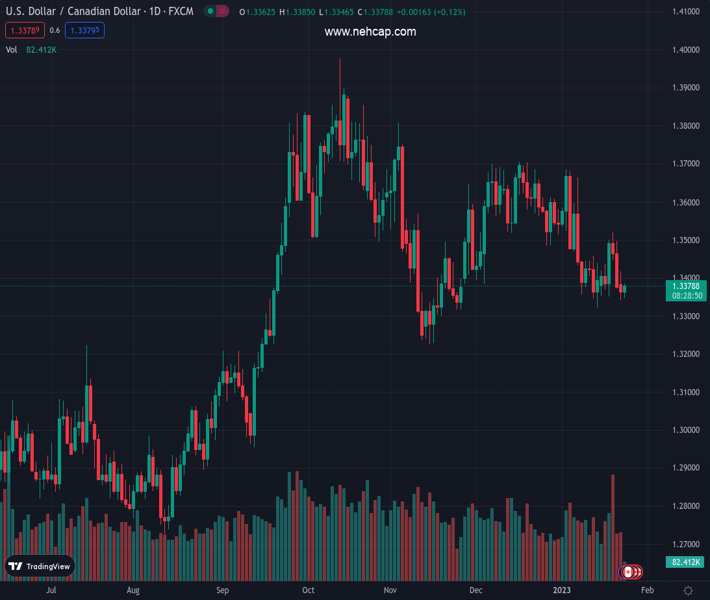The height and width of the screenshot is (600, 710).
Task: Select the Vol indicator label
Action: (x=11, y=49)
